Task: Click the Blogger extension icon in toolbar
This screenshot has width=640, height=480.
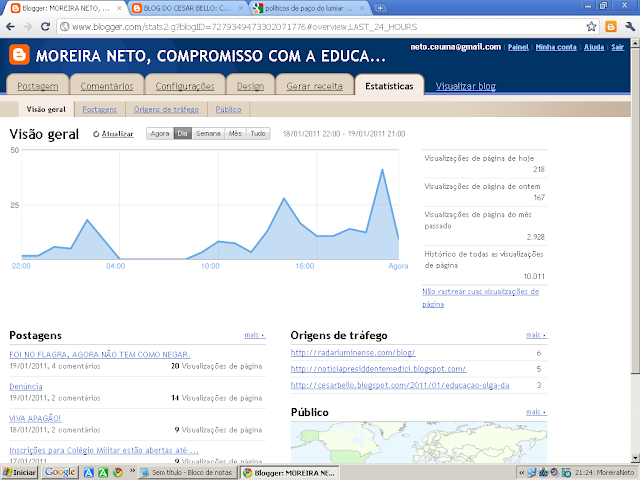Action: tap(611, 27)
